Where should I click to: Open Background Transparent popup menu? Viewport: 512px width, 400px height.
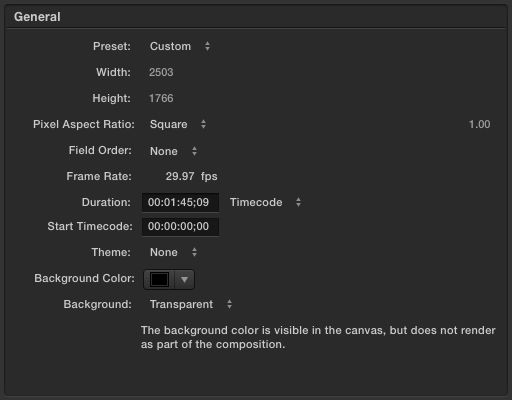click(191, 304)
